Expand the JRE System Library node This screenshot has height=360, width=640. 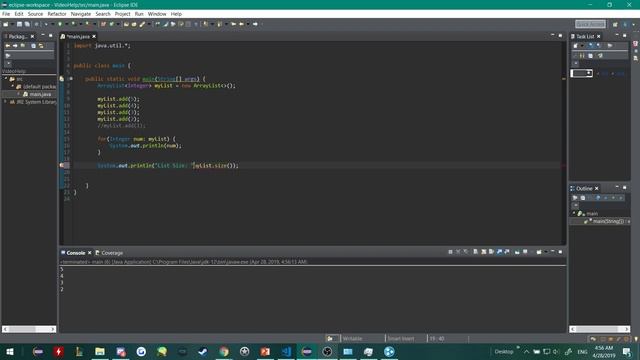coord(6,102)
